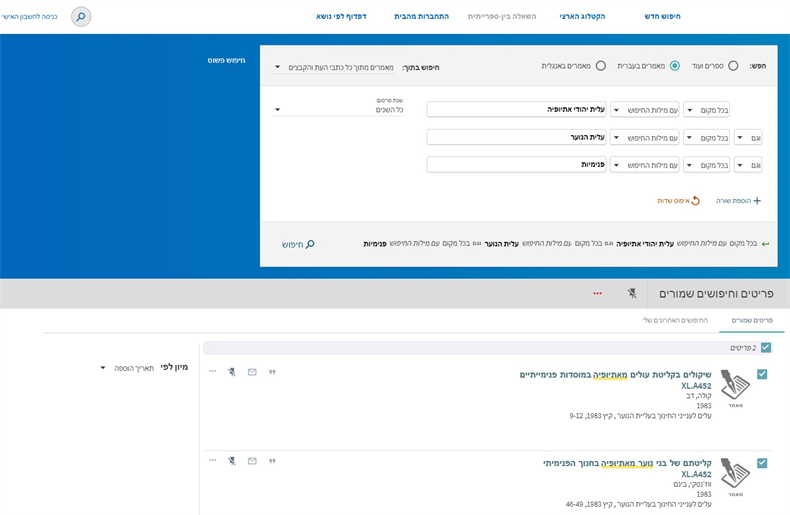Image resolution: width=790 pixels, height=515 pixels.
Task: Select the מאמרים באנגלית radio button
Action: (600, 66)
